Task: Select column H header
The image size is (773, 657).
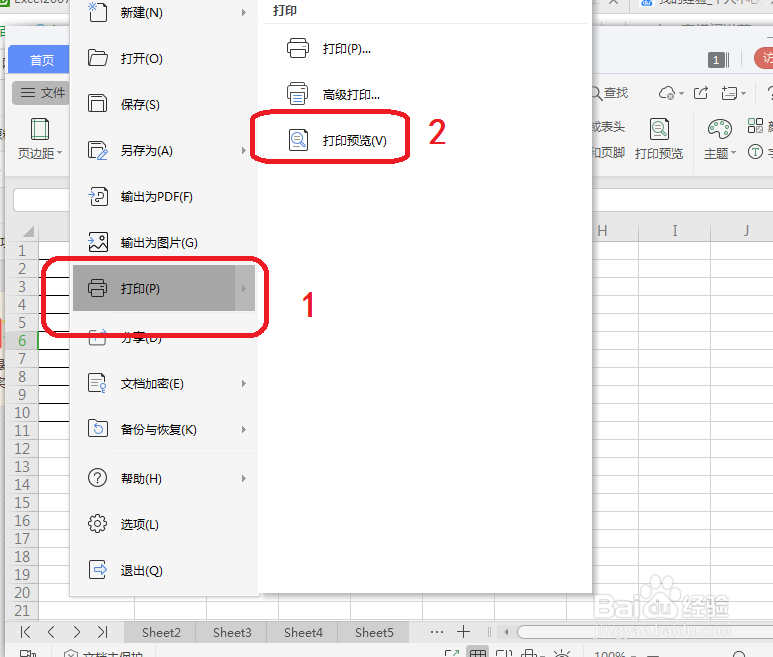Action: pyautogui.click(x=602, y=231)
